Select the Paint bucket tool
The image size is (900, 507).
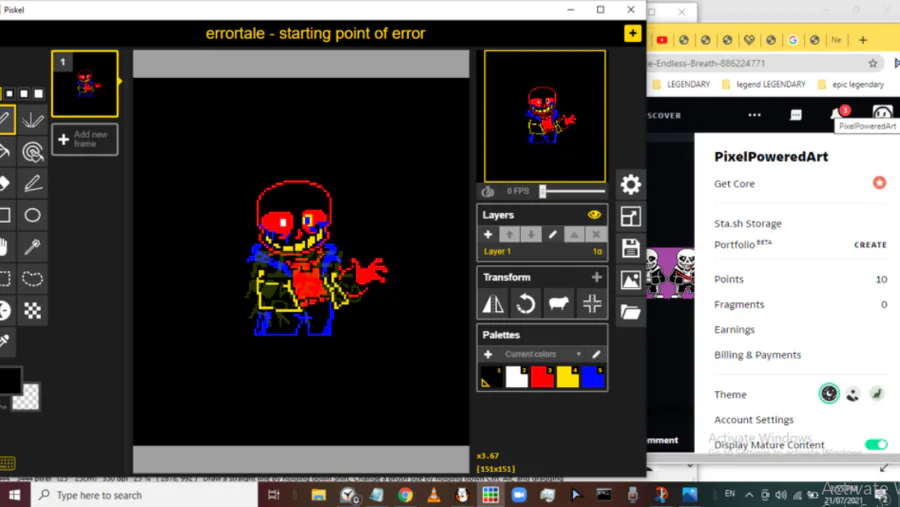(x=6, y=152)
